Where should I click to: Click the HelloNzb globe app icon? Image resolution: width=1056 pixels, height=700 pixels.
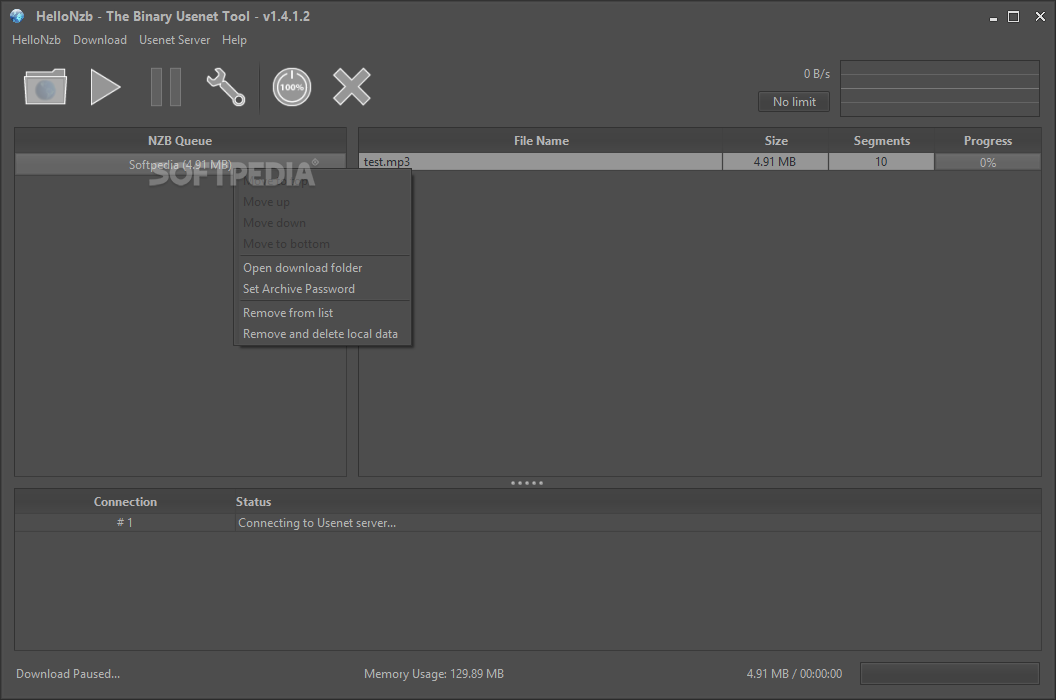18,16
